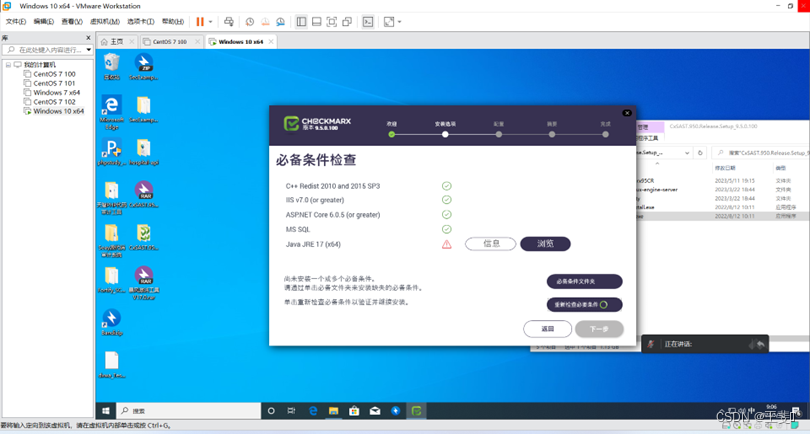
Task: Click the first green welcome step dot
Action: pyautogui.click(x=392, y=134)
